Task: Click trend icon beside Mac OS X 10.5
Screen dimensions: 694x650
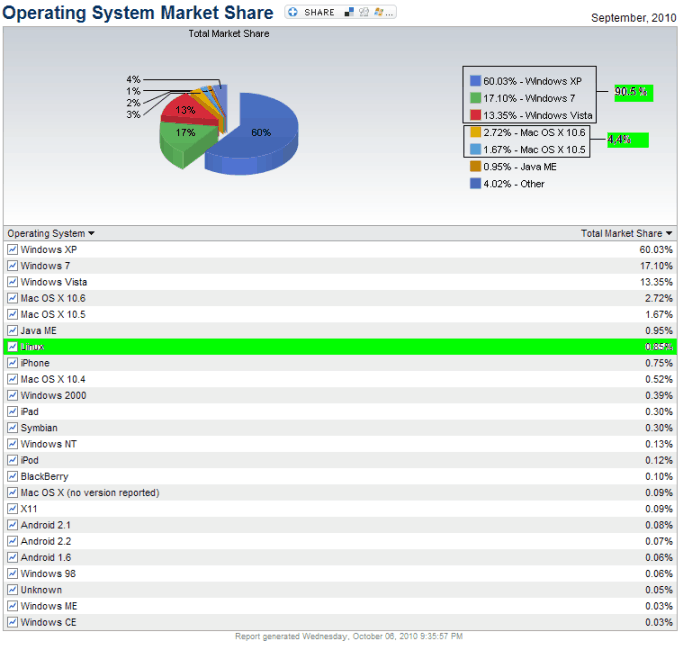Action: tap(12, 315)
